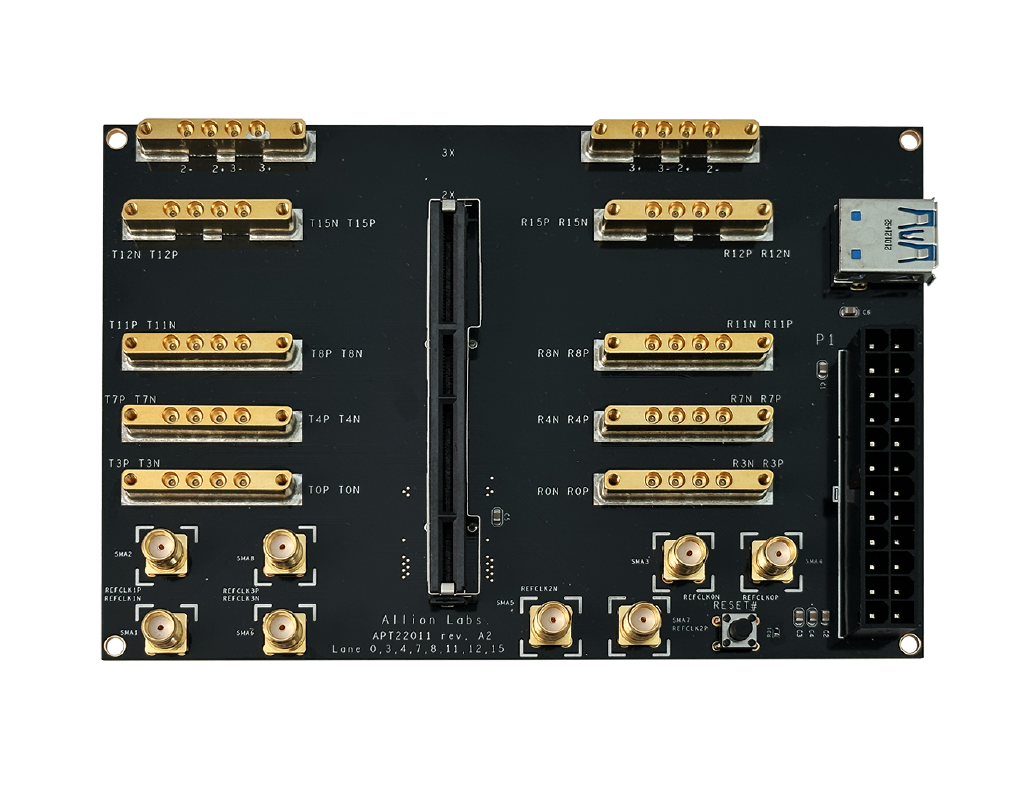Select gold connector beside T4P T4N label
This screenshot has height=788, width=1025.
(208, 421)
